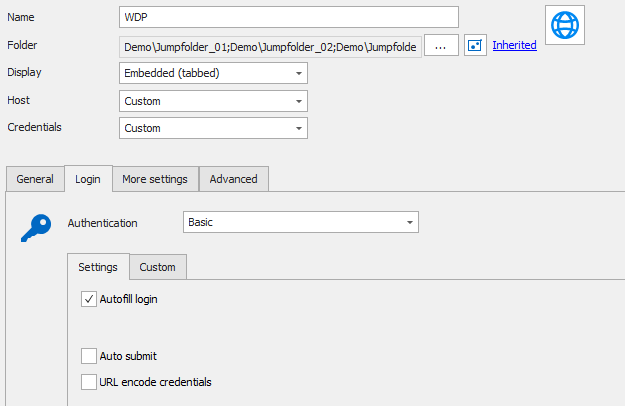Click the folder settings icon beside Inherited
The width and height of the screenshot is (625, 406).
(x=475, y=45)
